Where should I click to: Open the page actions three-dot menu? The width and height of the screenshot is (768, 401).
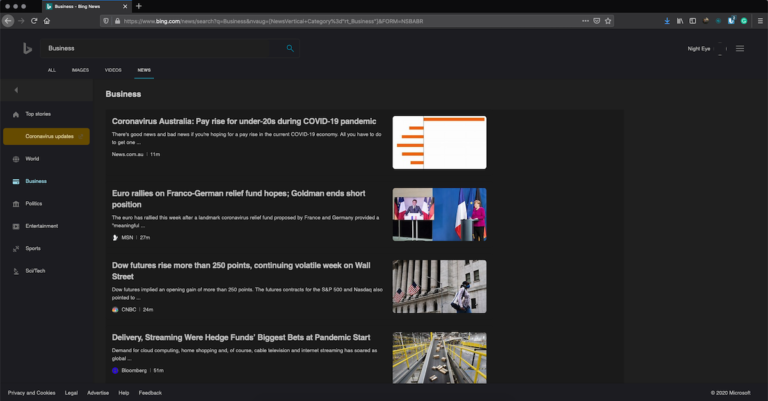tap(585, 21)
